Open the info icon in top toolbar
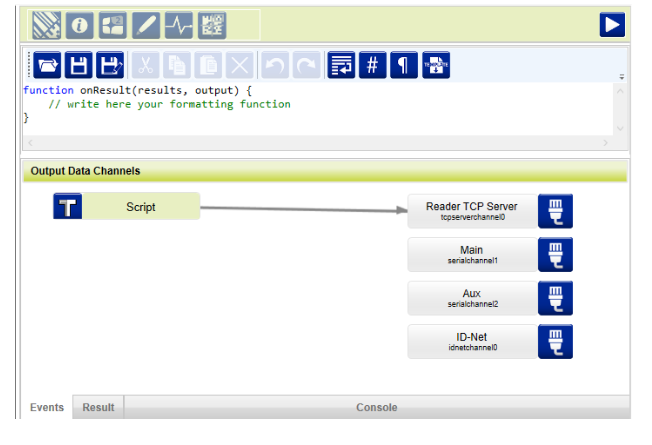This screenshot has width=652, height=445. tap(80, 24)
